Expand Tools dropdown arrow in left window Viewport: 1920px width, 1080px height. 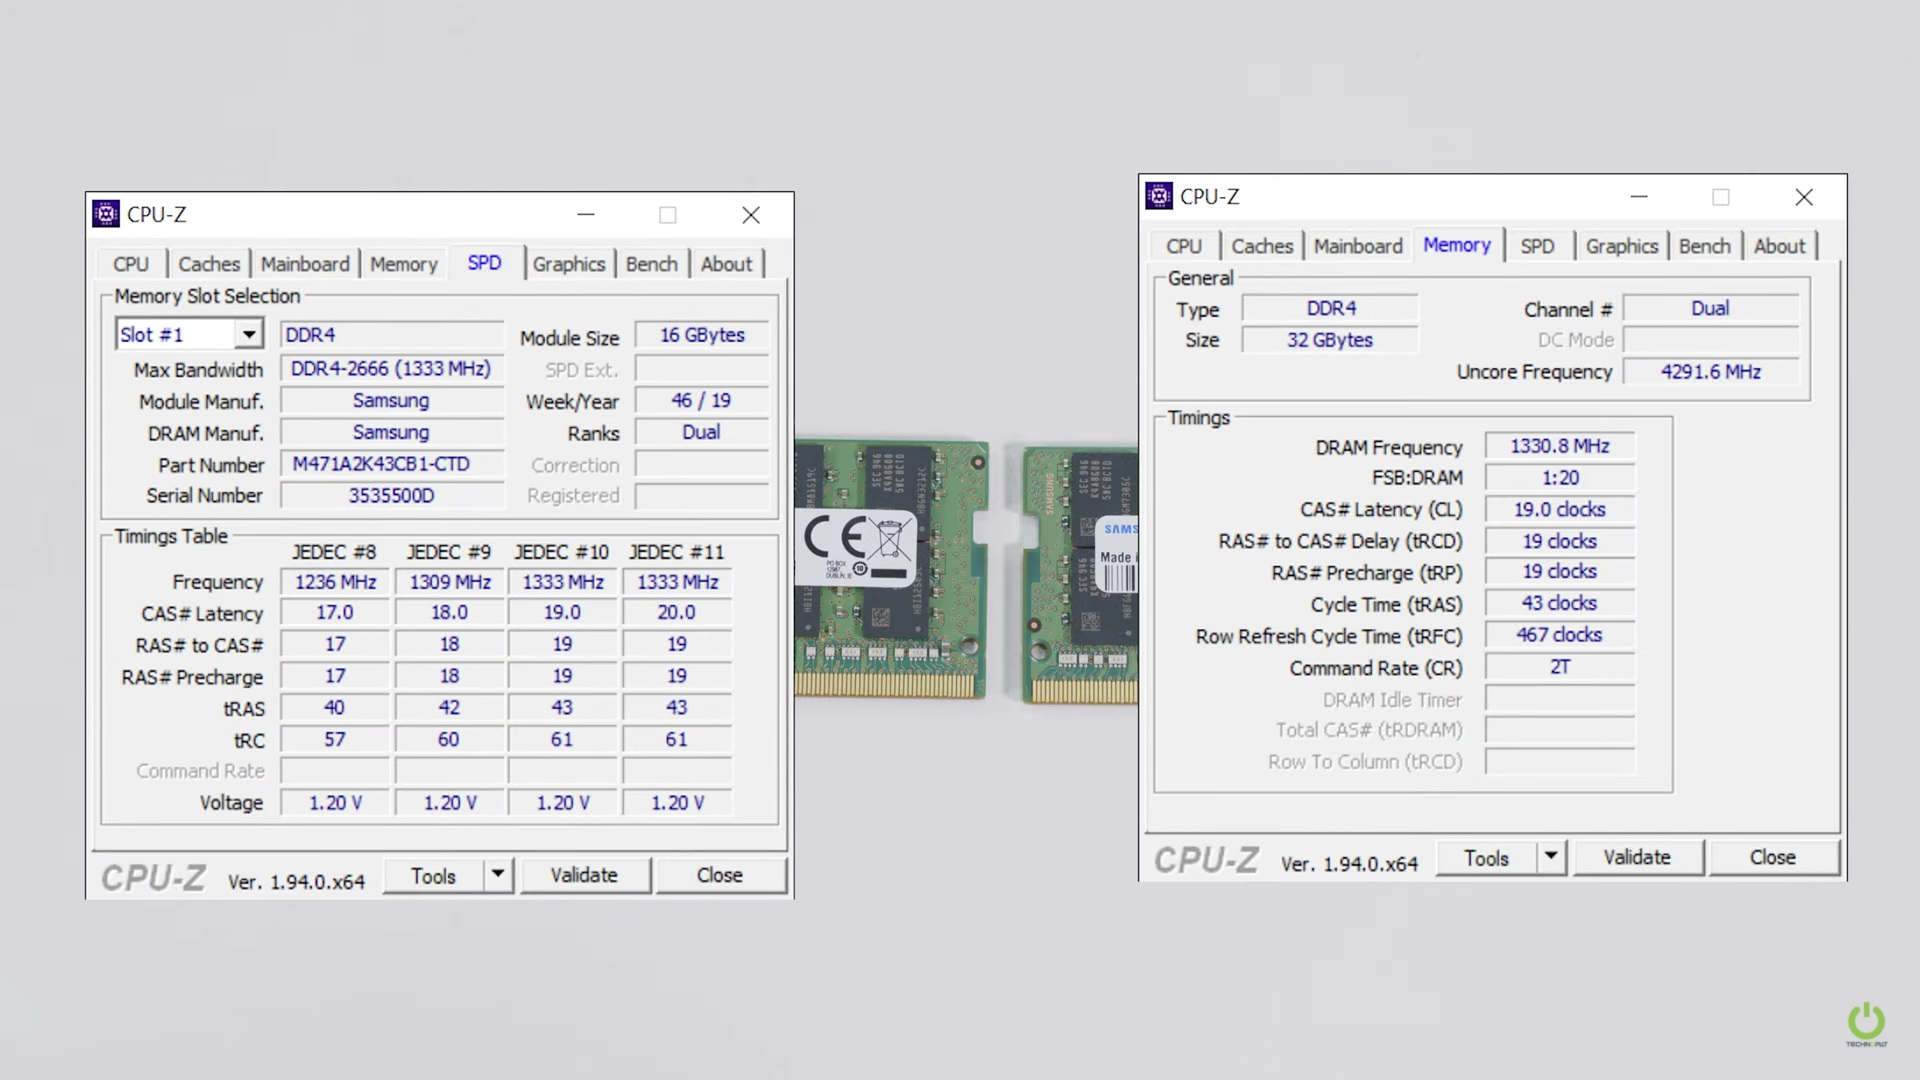click(x=497, y=875)
